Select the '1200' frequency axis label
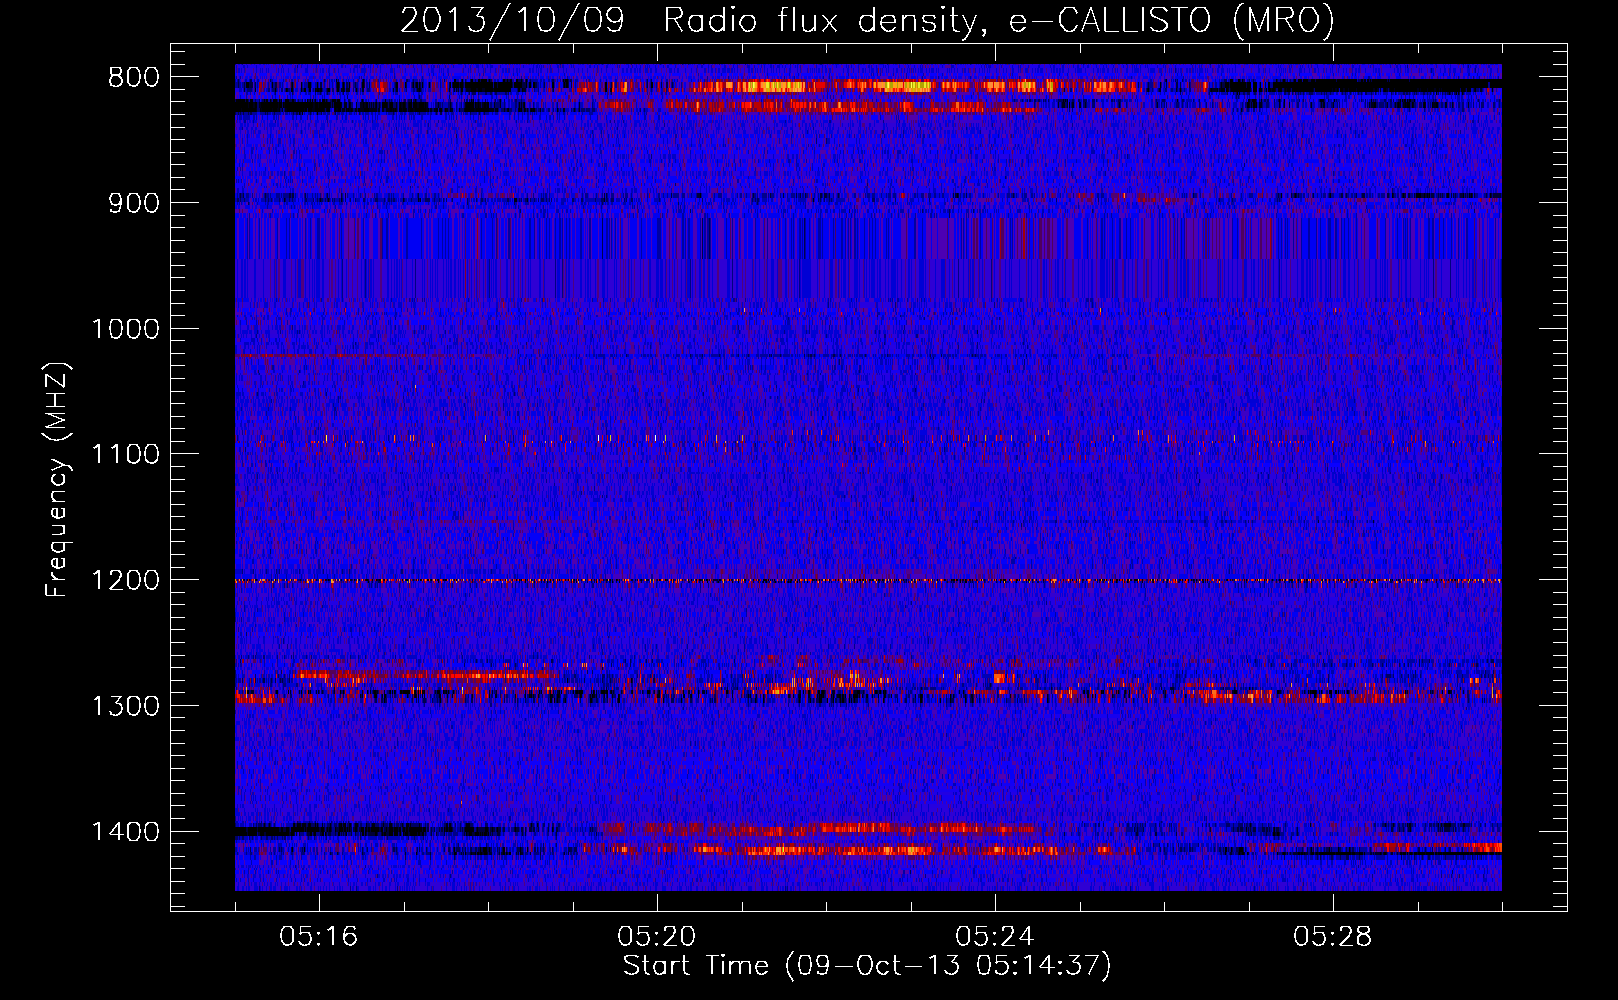This screenshot has height=1000, width=1618. point(125,580)
